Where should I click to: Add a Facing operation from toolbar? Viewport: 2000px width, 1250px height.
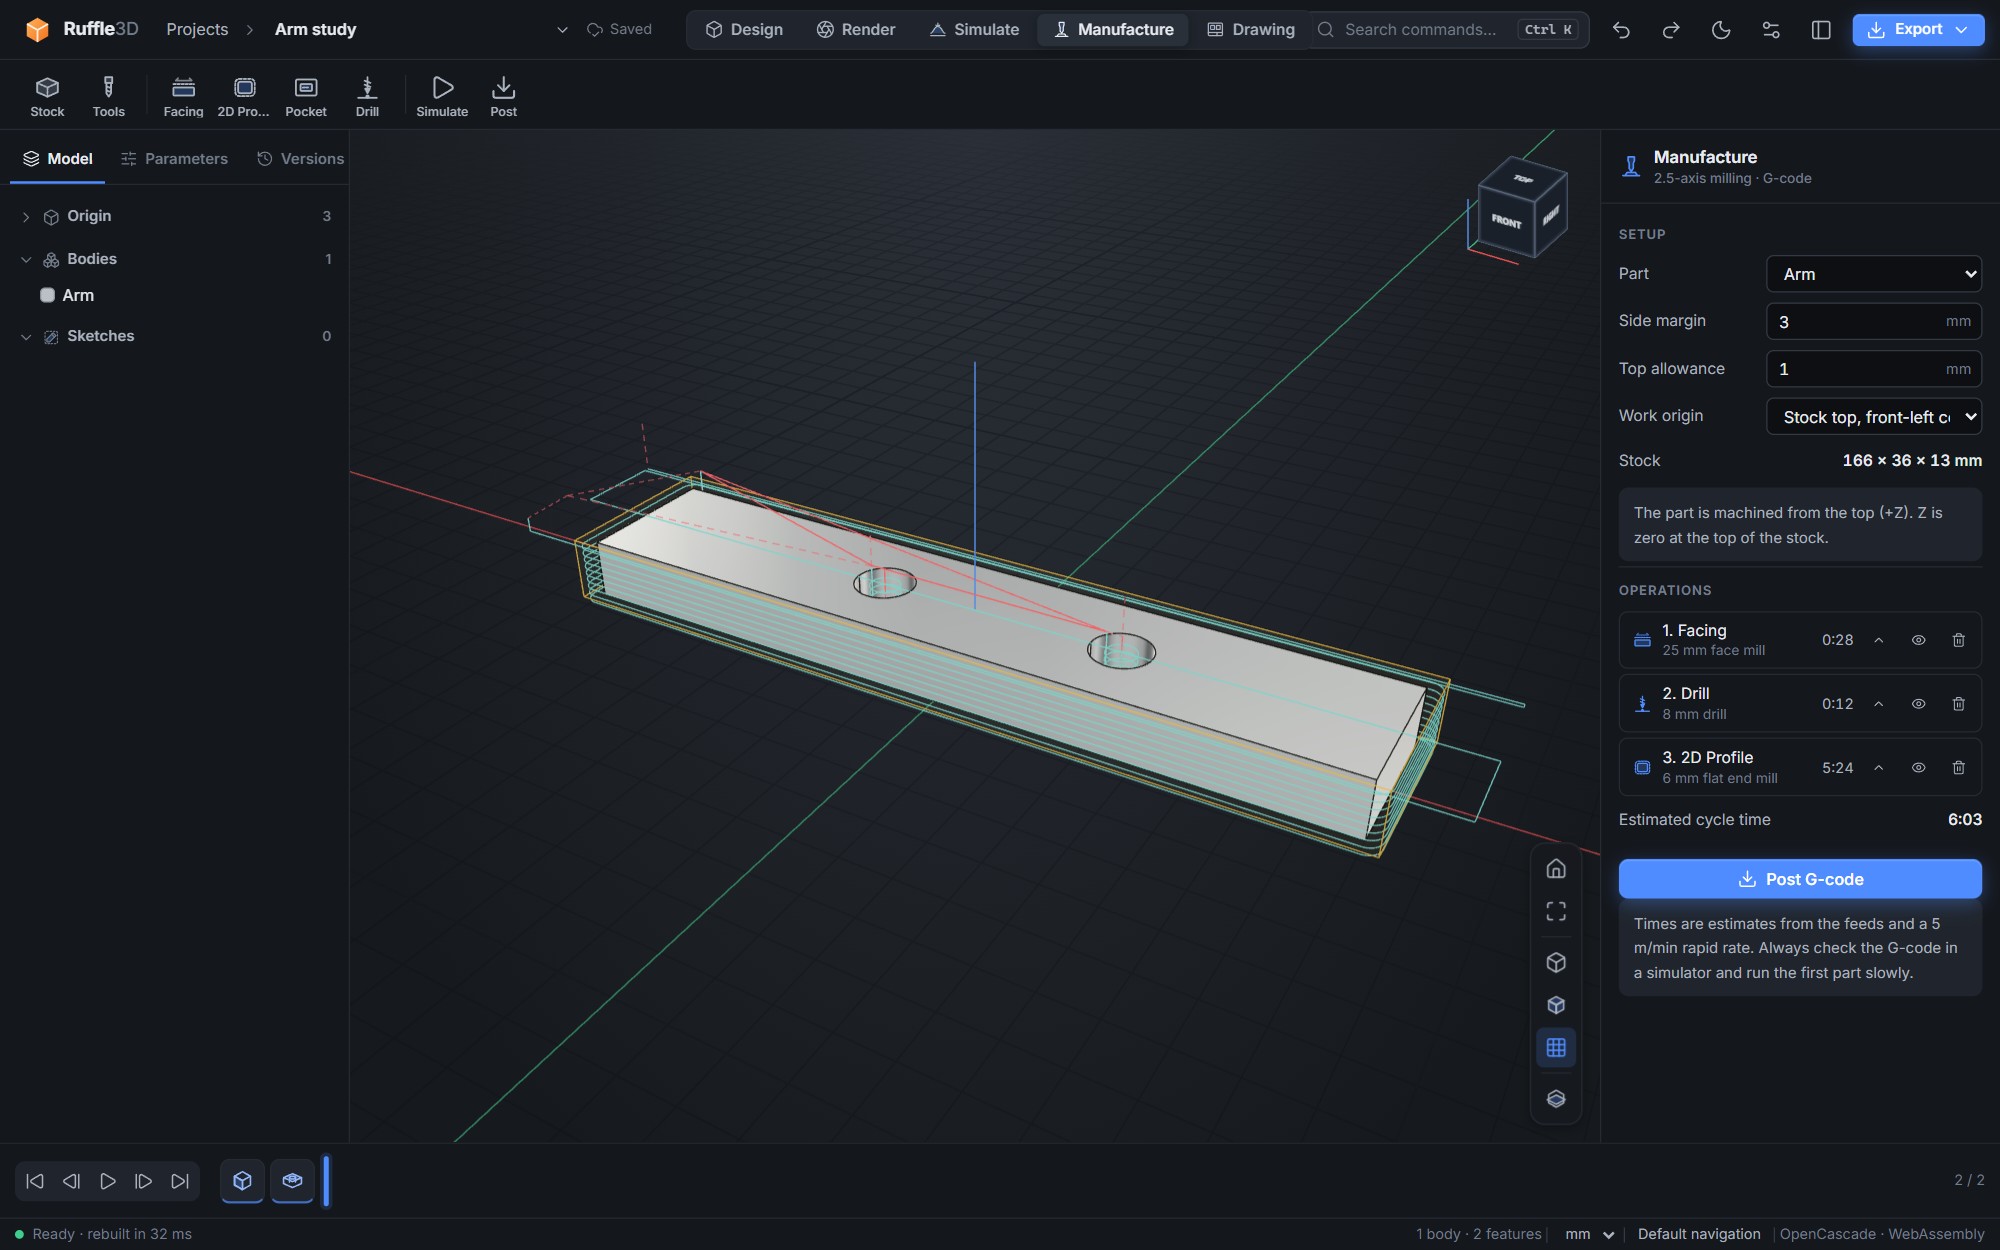183,96
